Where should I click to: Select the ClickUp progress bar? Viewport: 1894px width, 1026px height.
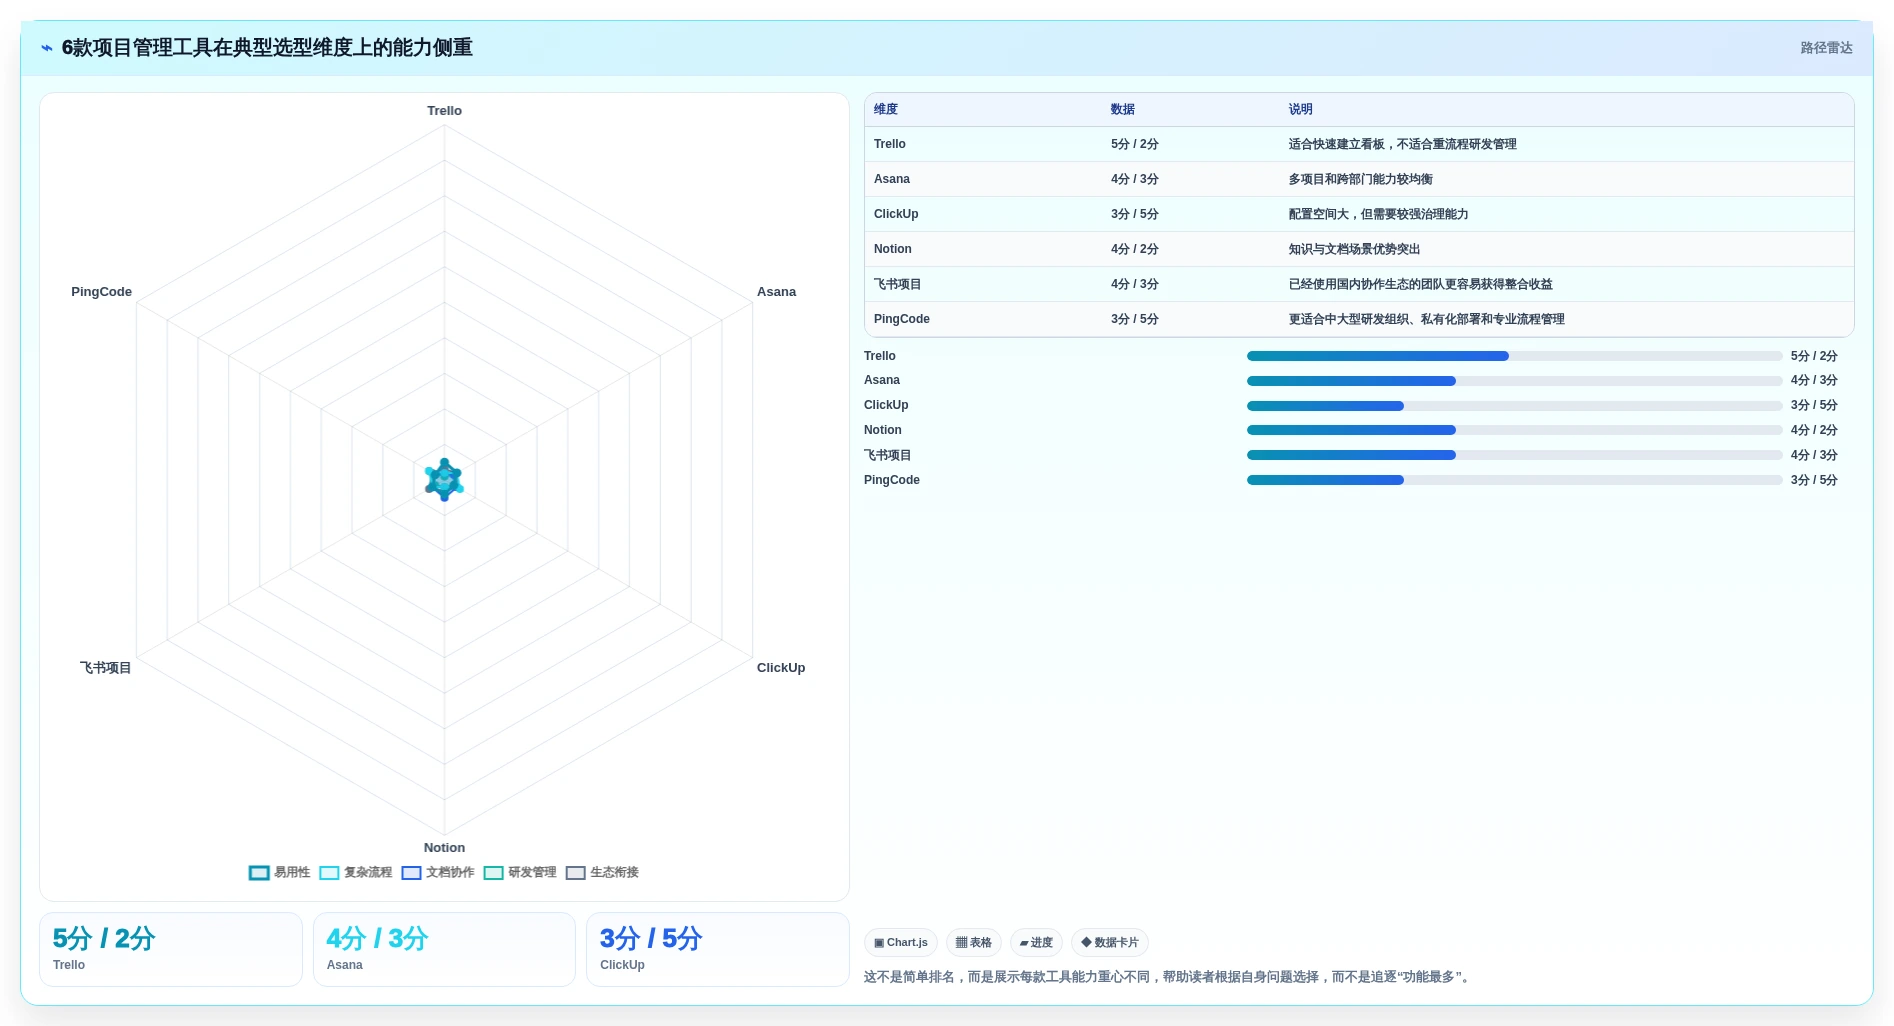(x=1514, y=406)
